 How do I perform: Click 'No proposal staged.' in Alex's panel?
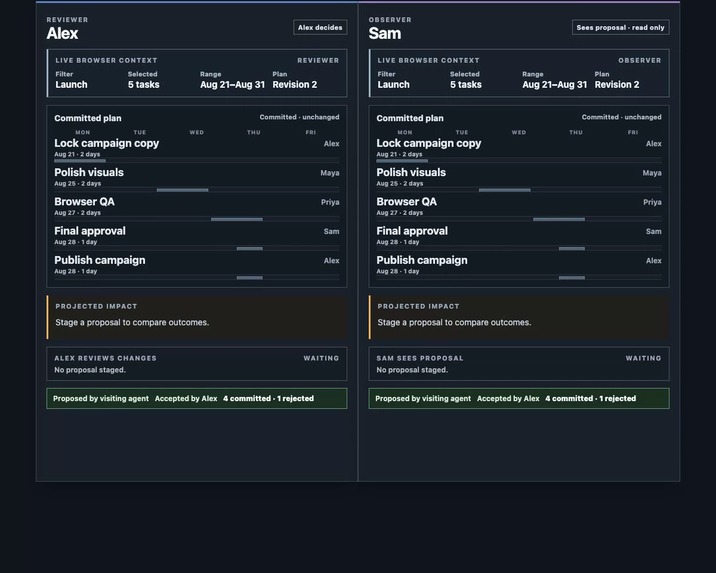[90, 370]
